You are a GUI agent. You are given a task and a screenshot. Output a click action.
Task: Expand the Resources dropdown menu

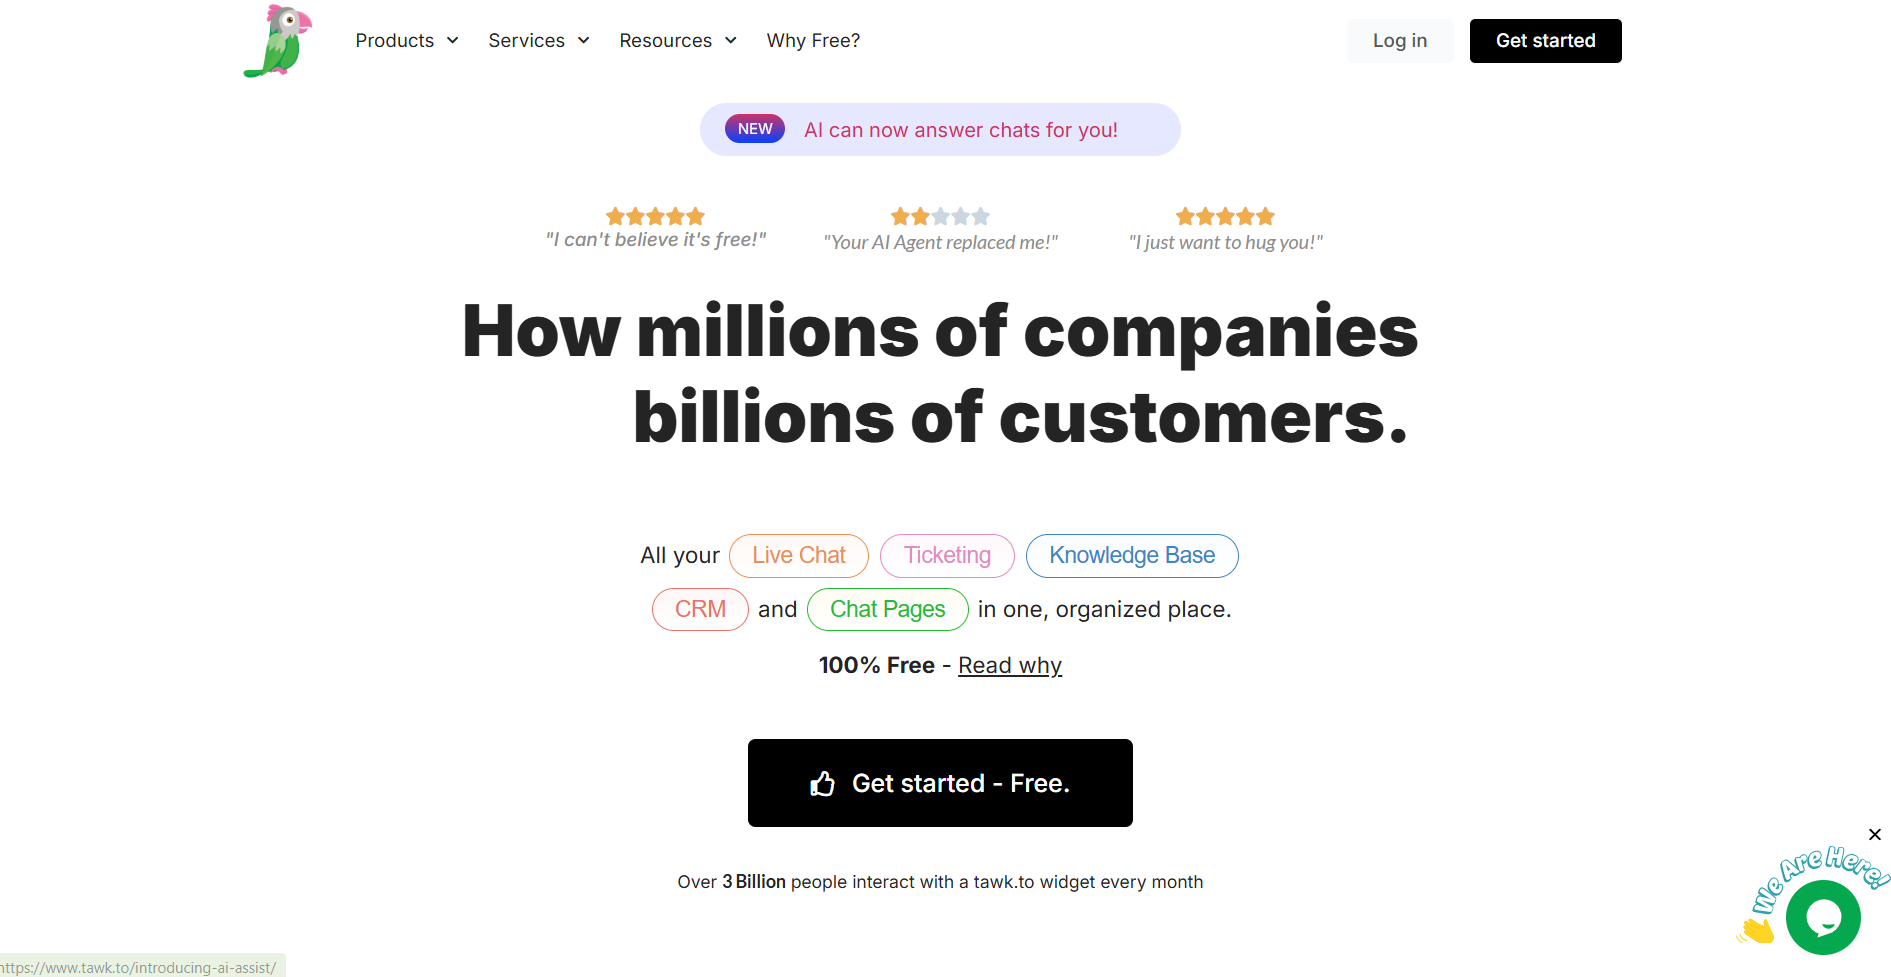[x=678, y=41]
